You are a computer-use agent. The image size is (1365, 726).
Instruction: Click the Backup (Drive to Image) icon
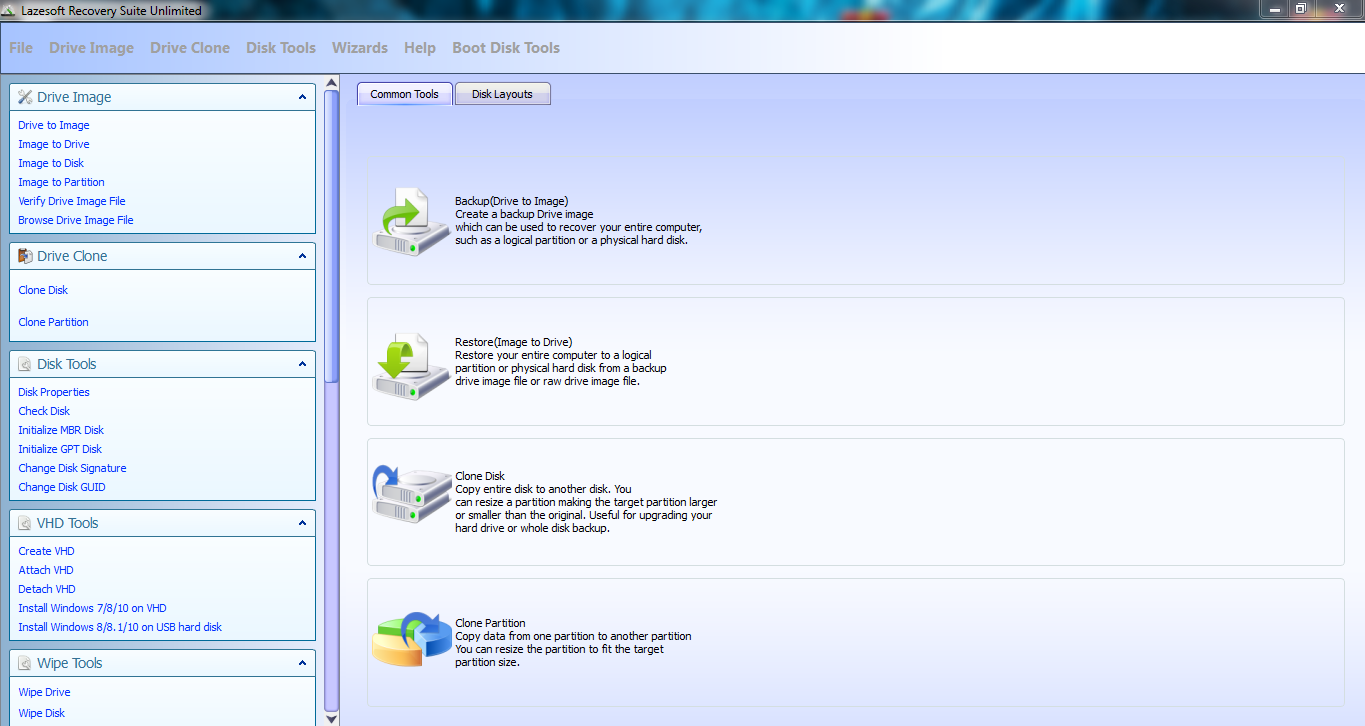(x=412, y=221)
